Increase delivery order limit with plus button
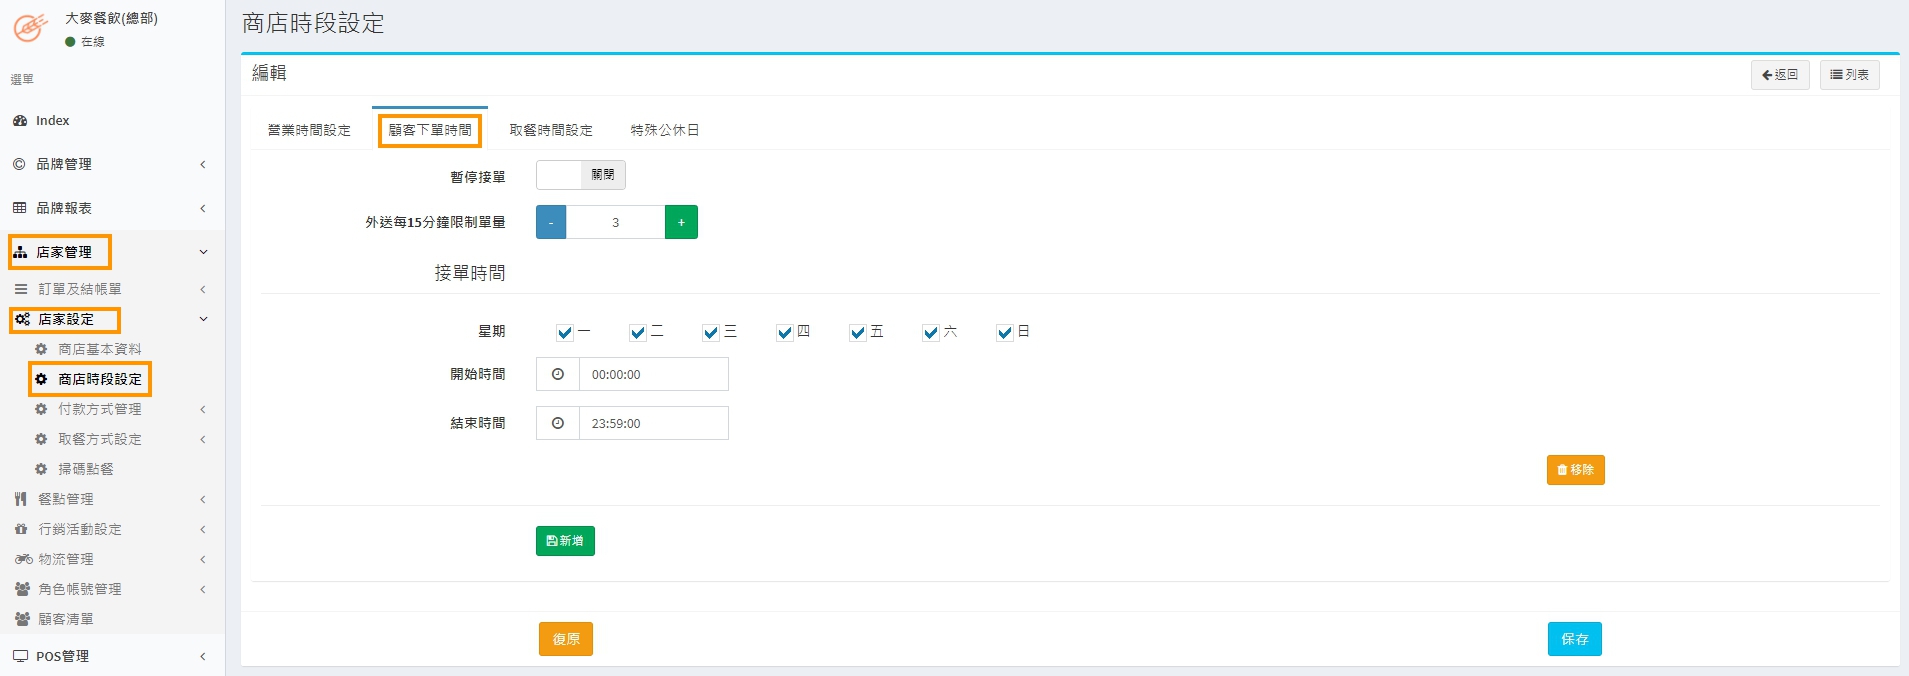Screen dimensions: 1909x676 coord(681,222)
